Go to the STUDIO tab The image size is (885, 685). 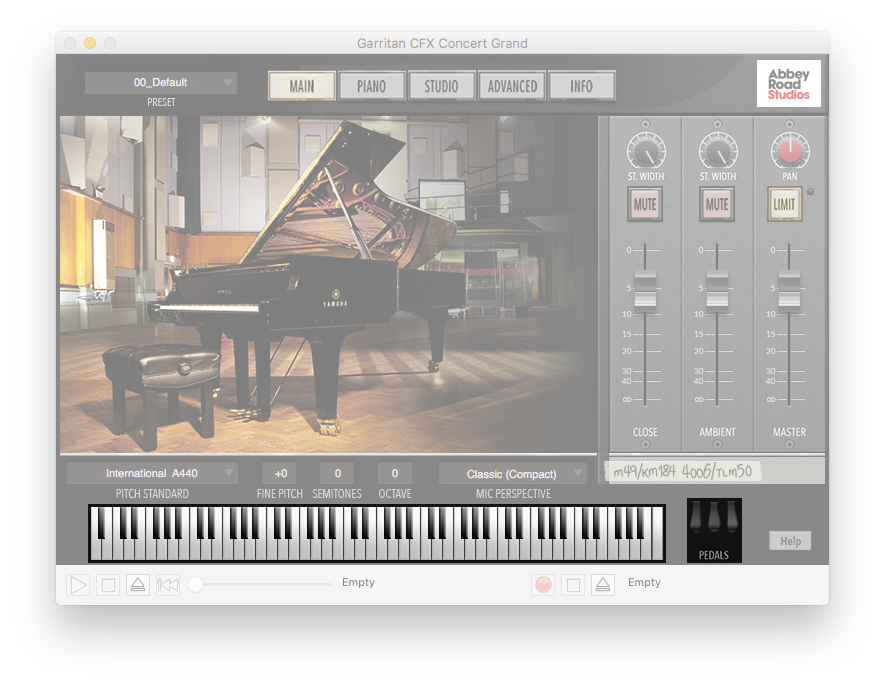click(x=441, y=86)
